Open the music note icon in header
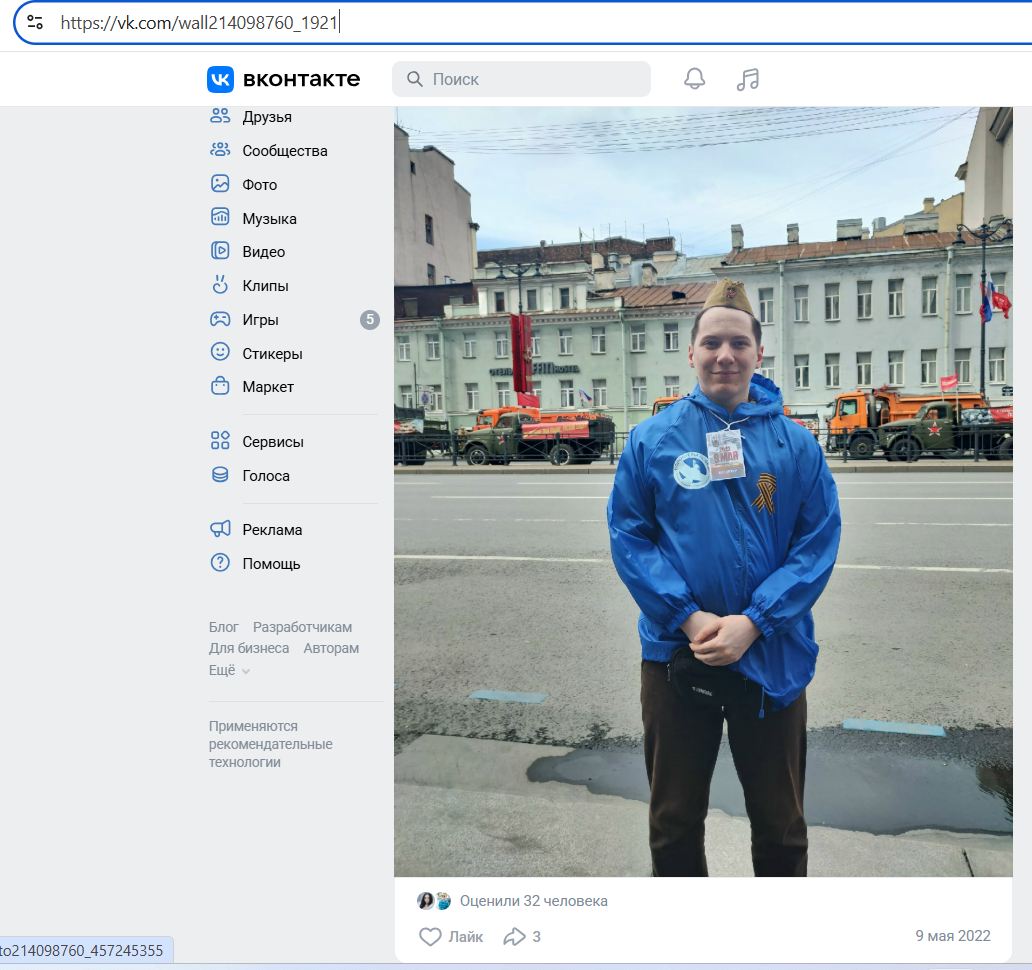This screenshot has height=970, width=1032. click(x=747, y=79)
